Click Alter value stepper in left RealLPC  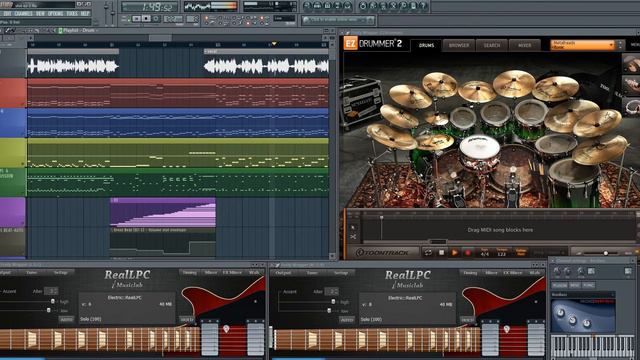pyautogui.click(x=51, y=291)
